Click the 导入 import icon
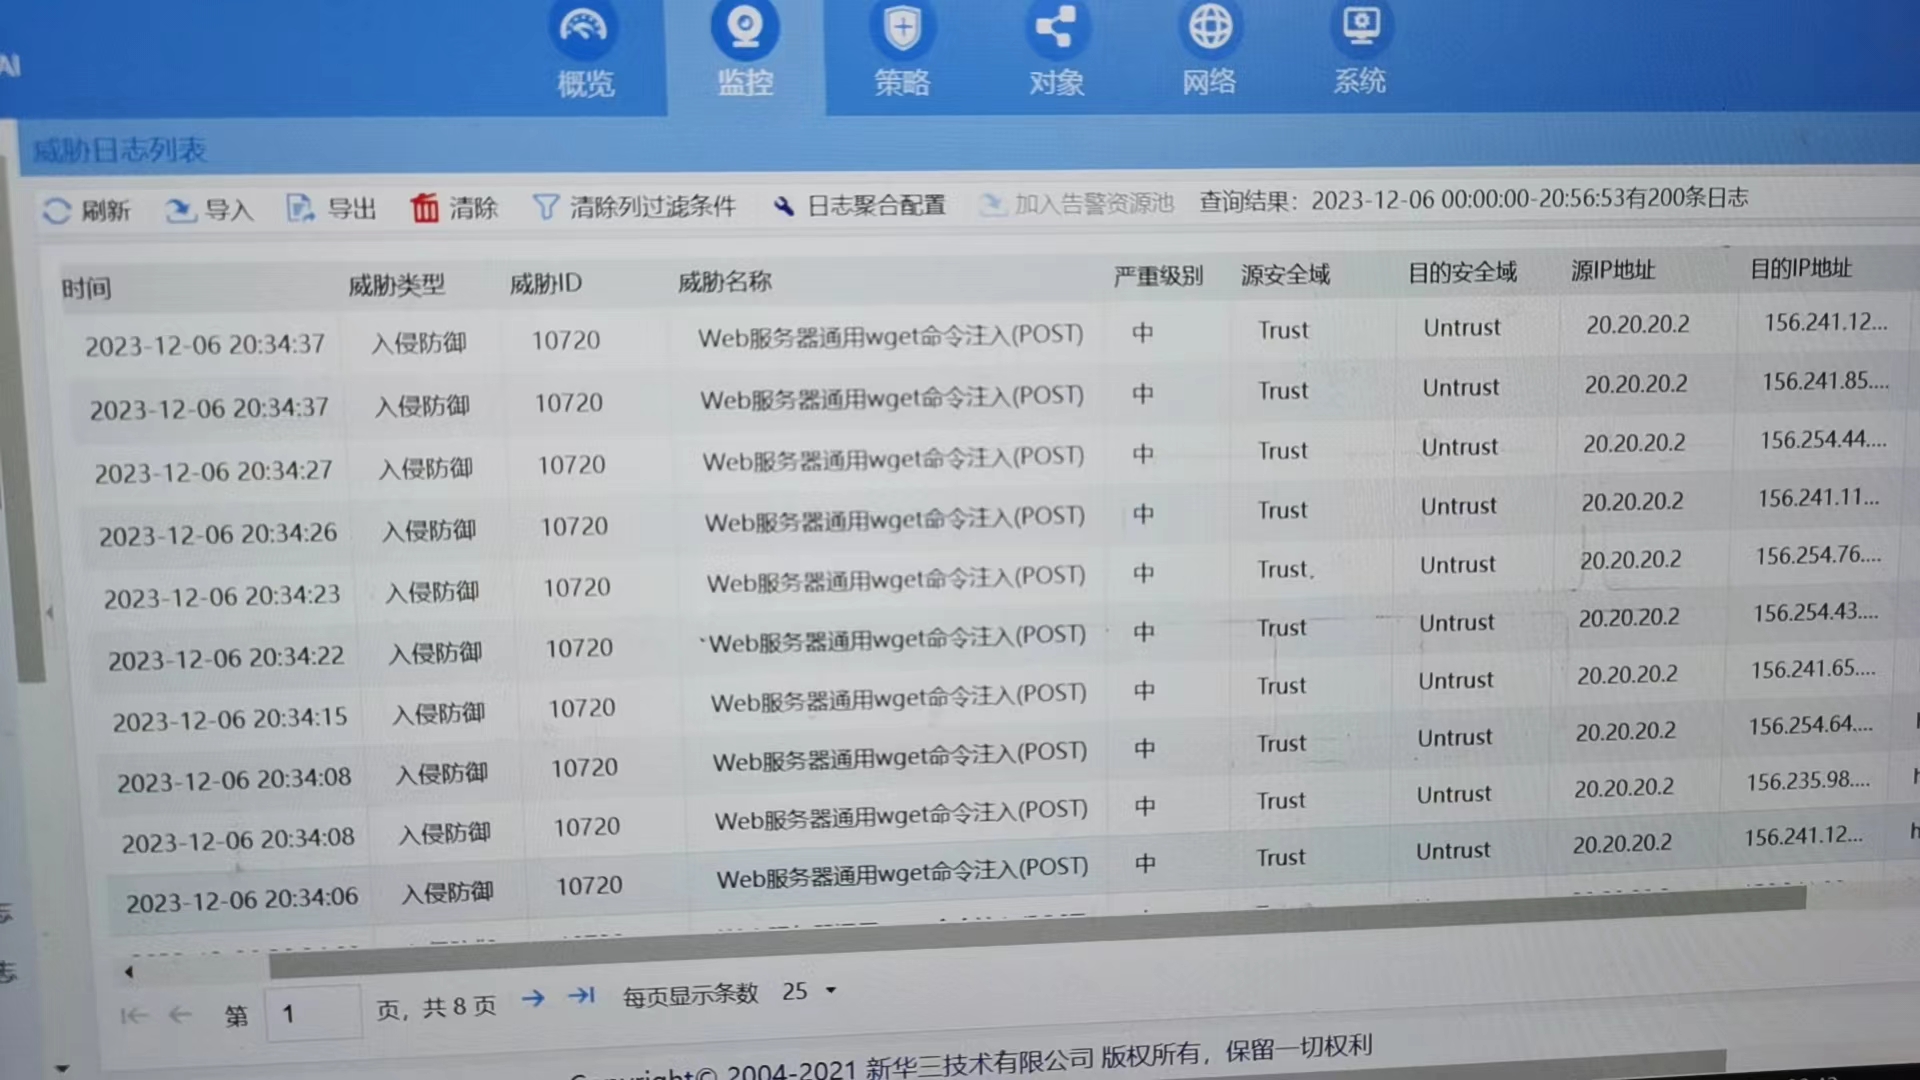This screenshot has width=1920, height=1080. click(x=180, y=209)
